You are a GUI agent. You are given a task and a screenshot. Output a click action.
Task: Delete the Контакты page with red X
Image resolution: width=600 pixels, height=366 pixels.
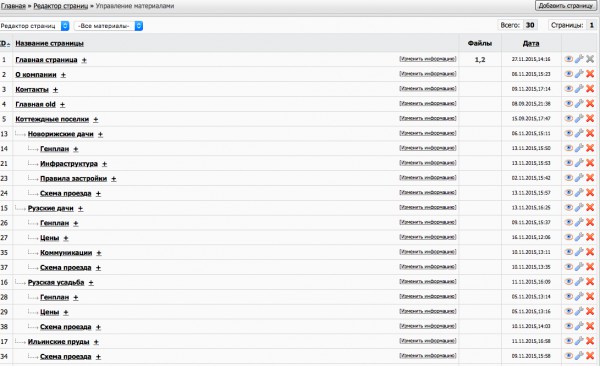(x=590, y=89)
